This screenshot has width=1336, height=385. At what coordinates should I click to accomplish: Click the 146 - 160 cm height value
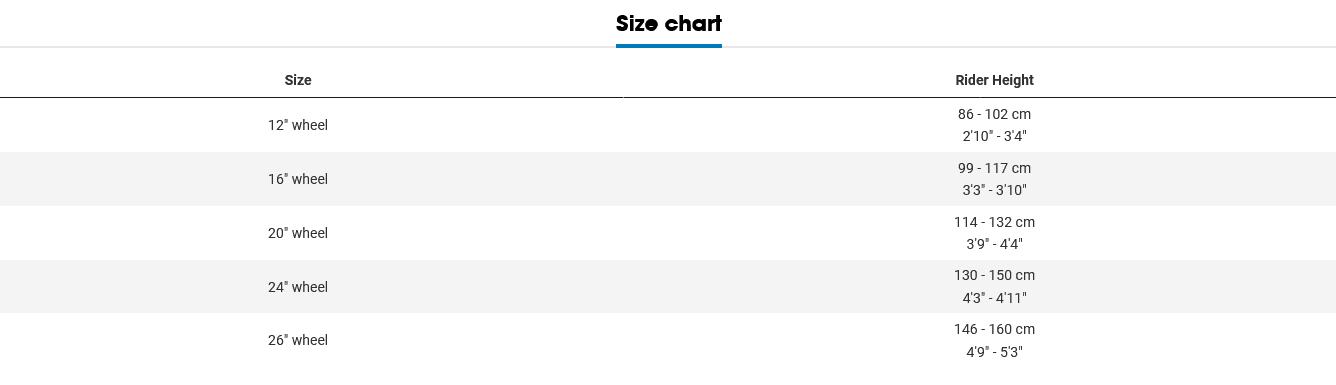[994, 329]
